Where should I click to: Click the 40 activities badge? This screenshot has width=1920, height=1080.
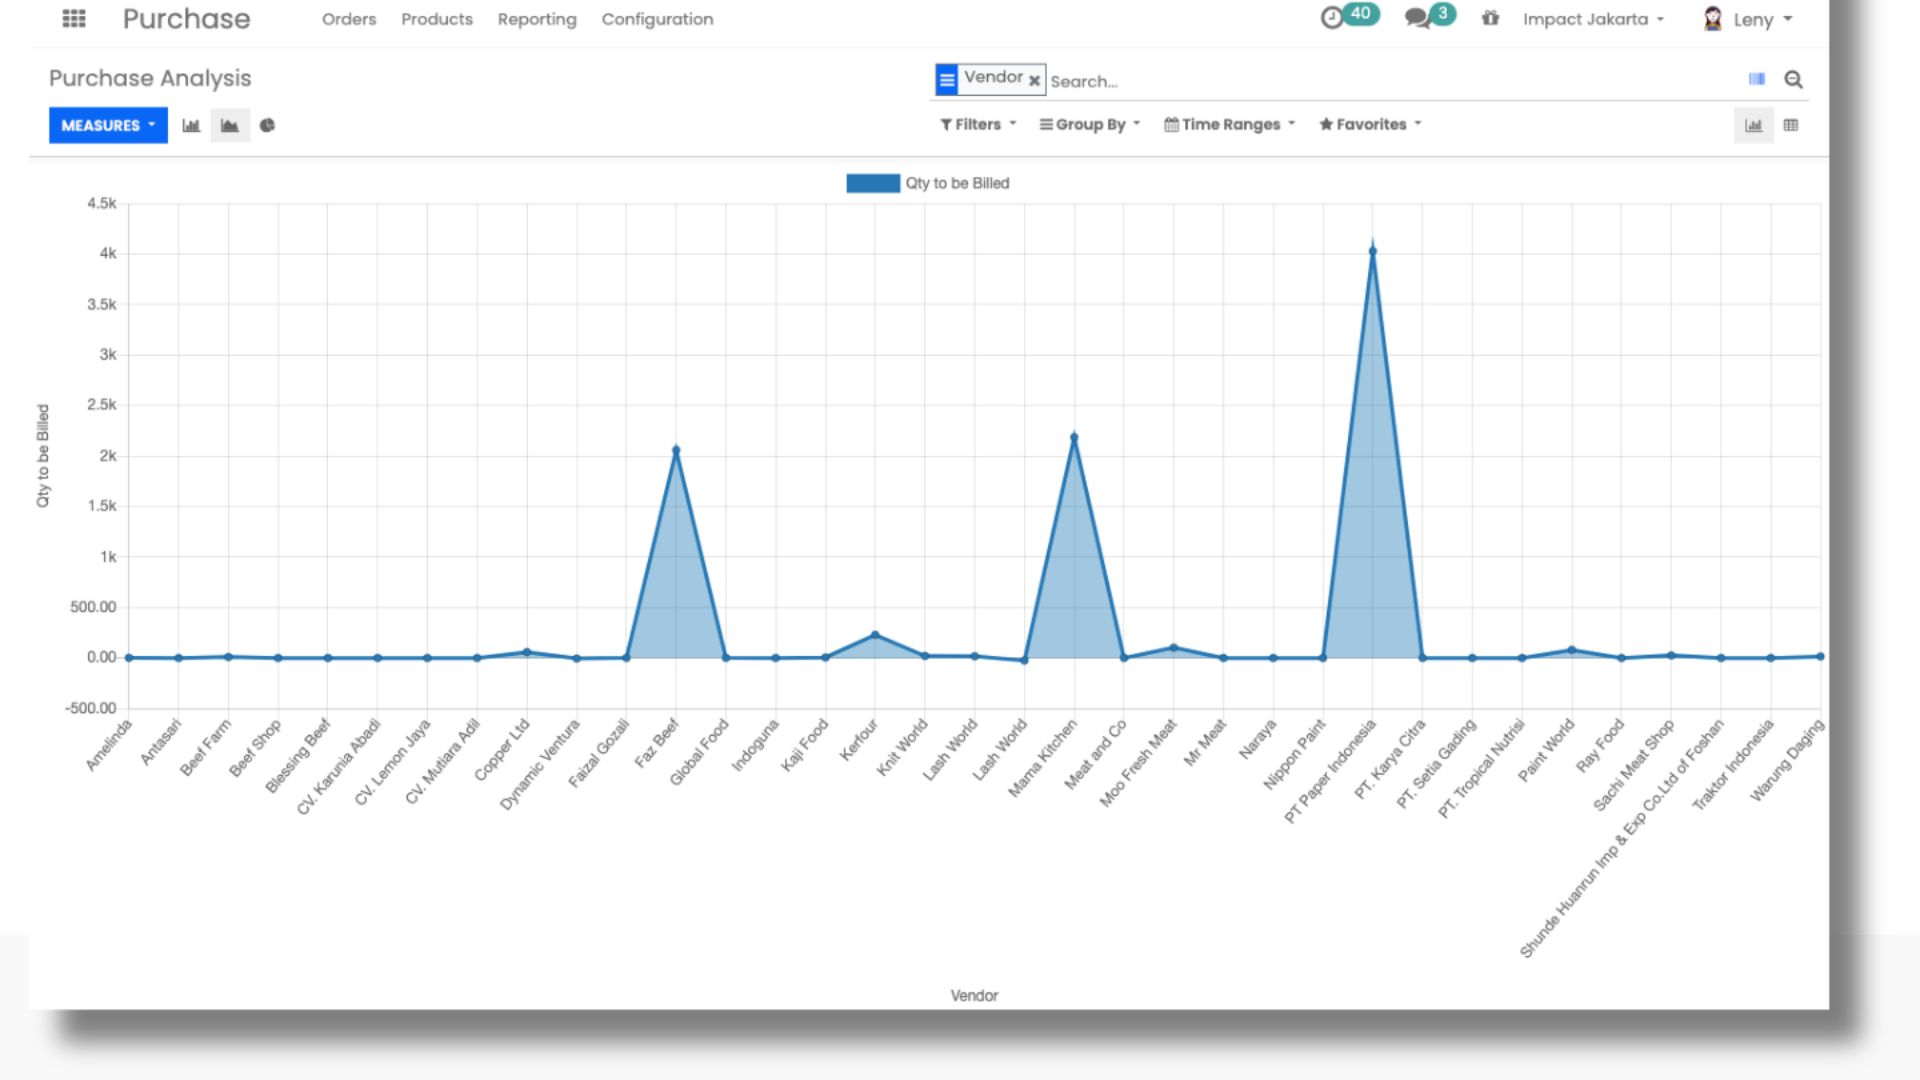(1360, 13)
